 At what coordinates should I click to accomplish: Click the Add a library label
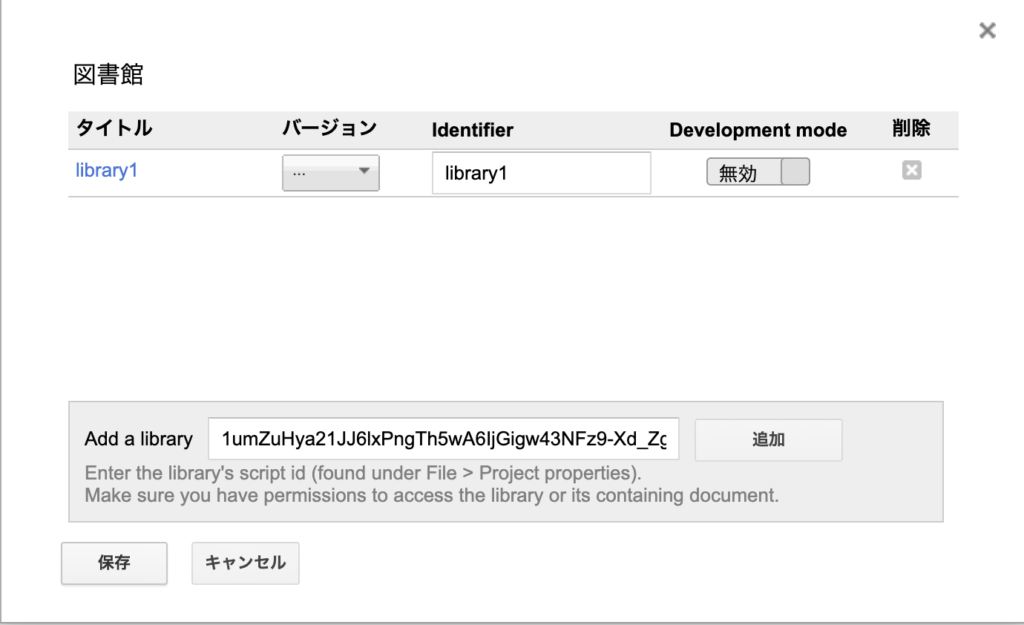pyautogui.click(x=138, y=439)
